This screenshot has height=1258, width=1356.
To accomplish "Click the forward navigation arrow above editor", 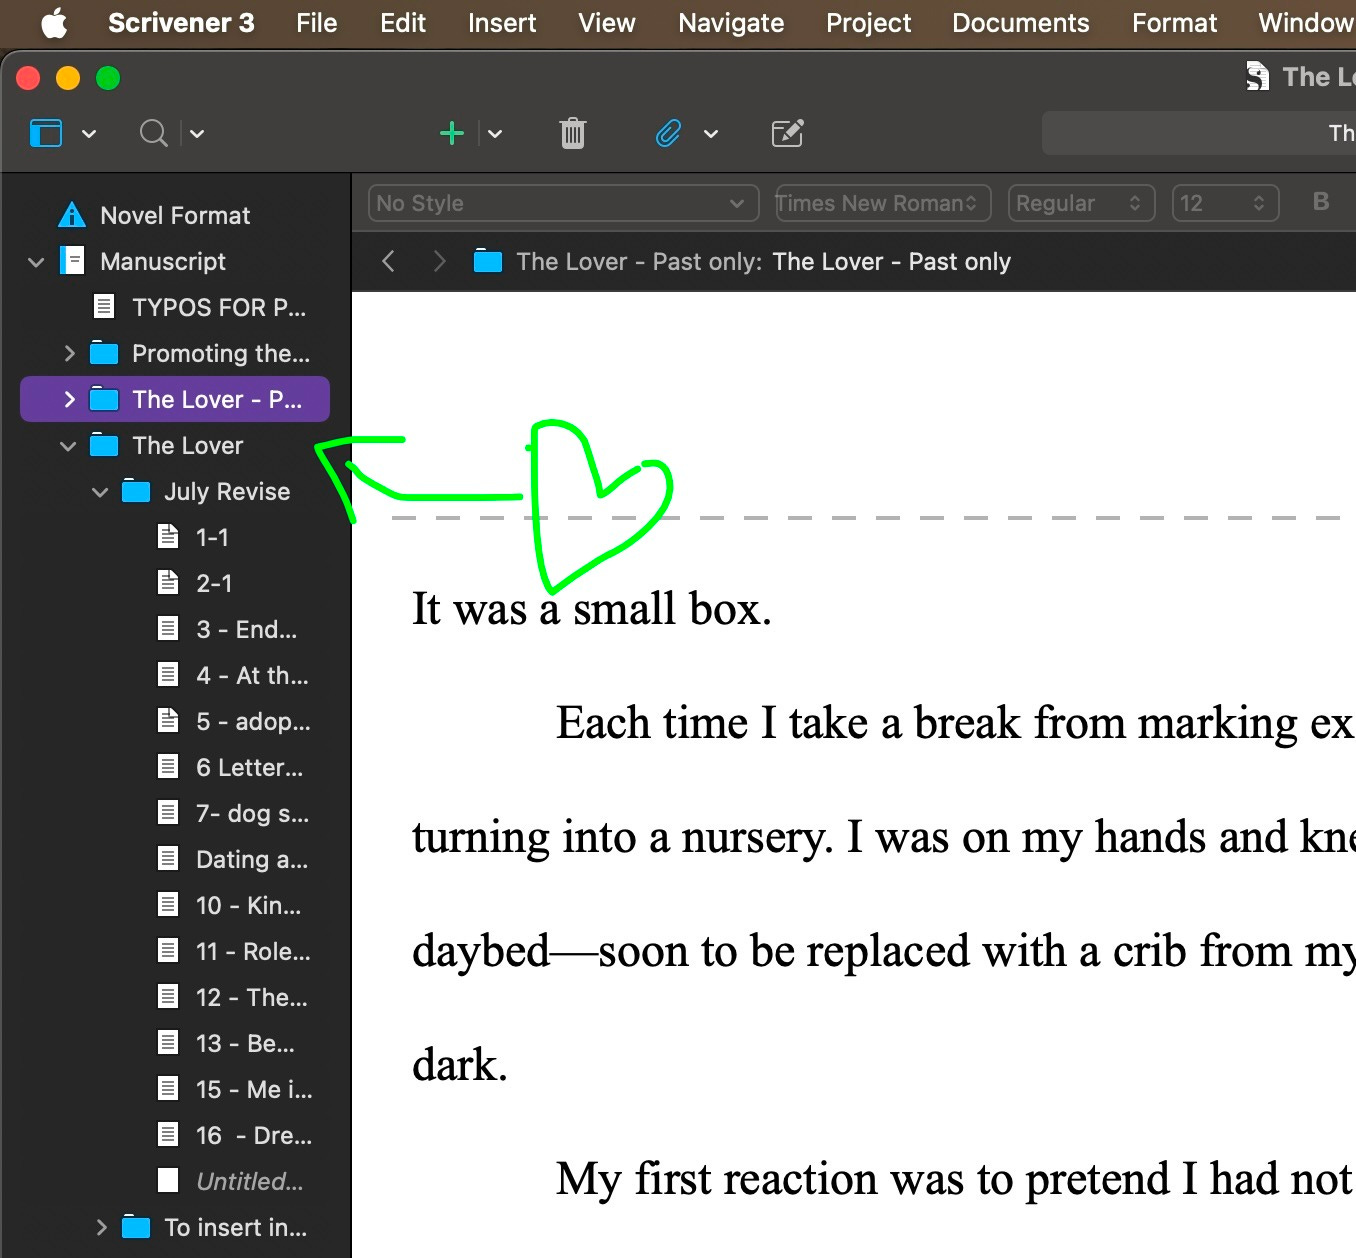I will [x=439, y=261].
